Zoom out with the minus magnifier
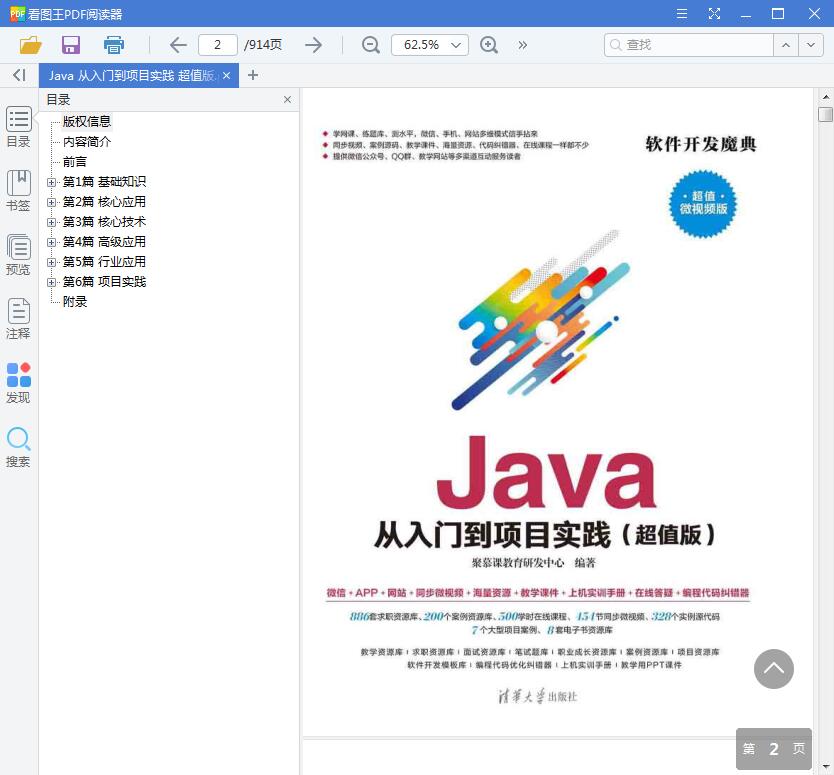 pyautogui.click(x=370, y=45)
